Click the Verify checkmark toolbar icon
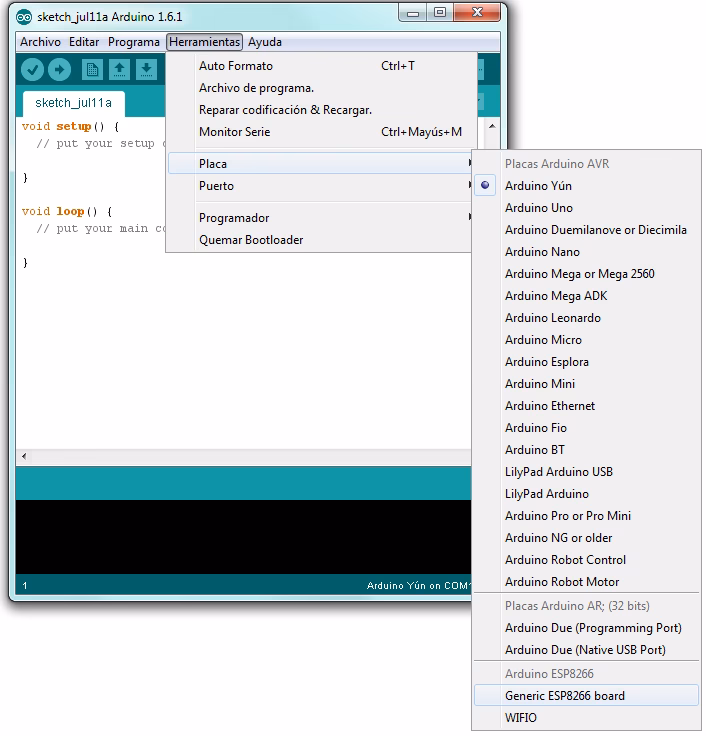This screenshot has width=706, height=736. point(33,69)
